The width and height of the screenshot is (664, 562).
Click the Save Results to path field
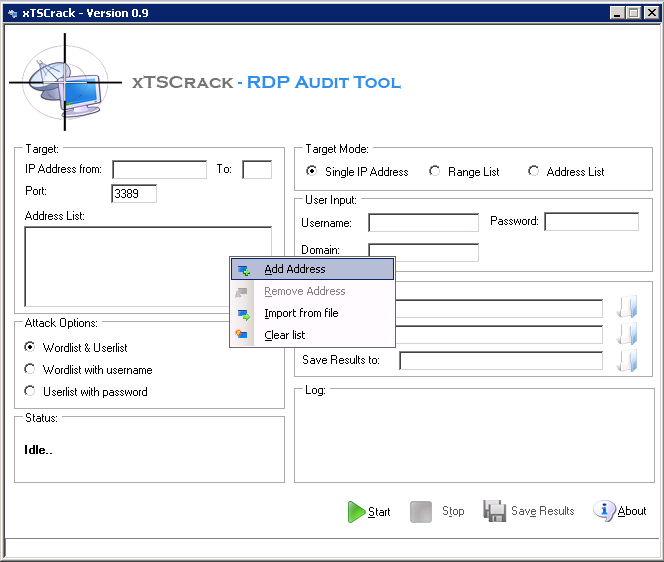(x=501, y=361)
